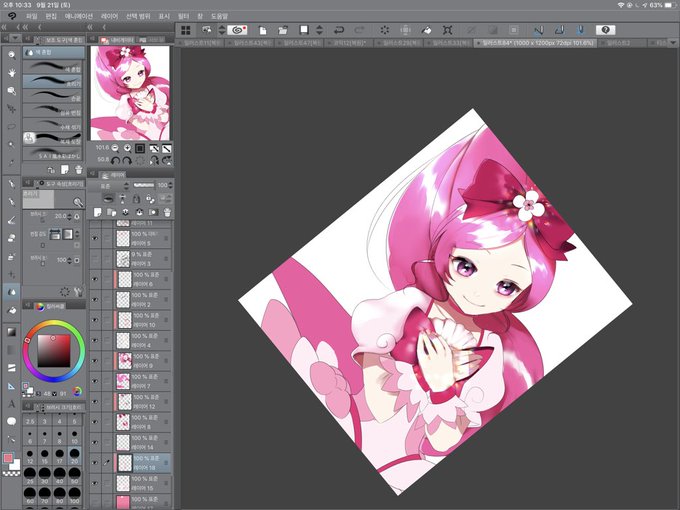Open the 파일 (File) menu
This screenshot has width=680, height=510.
32,16
